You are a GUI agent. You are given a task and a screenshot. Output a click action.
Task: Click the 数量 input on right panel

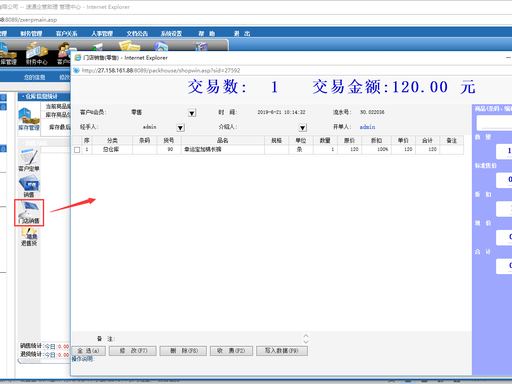tap(504, 152)
